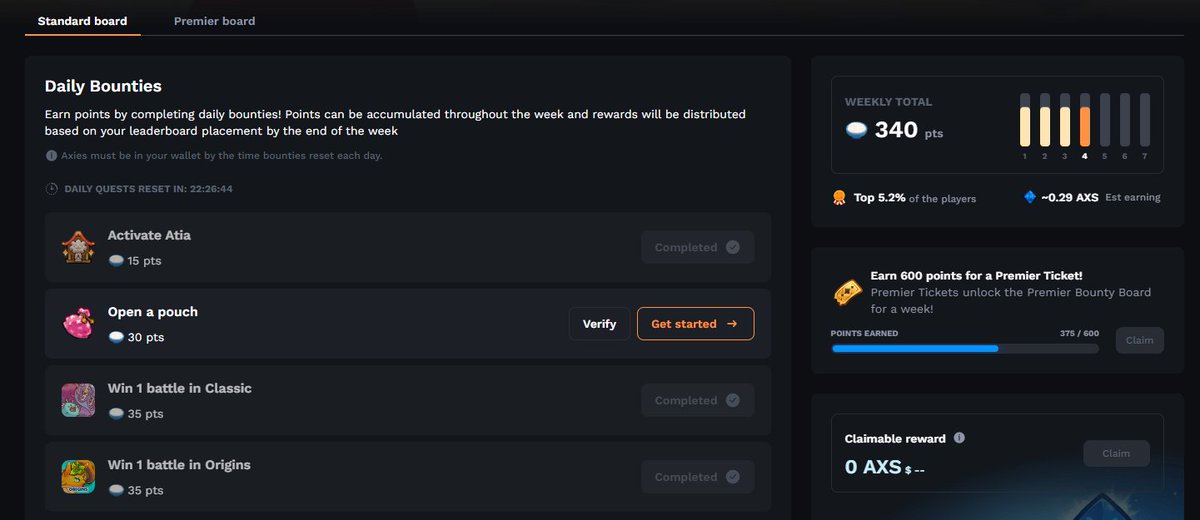
Task: Select day 1 bar in weekly chart
Action: click(x=1025, y=121)
